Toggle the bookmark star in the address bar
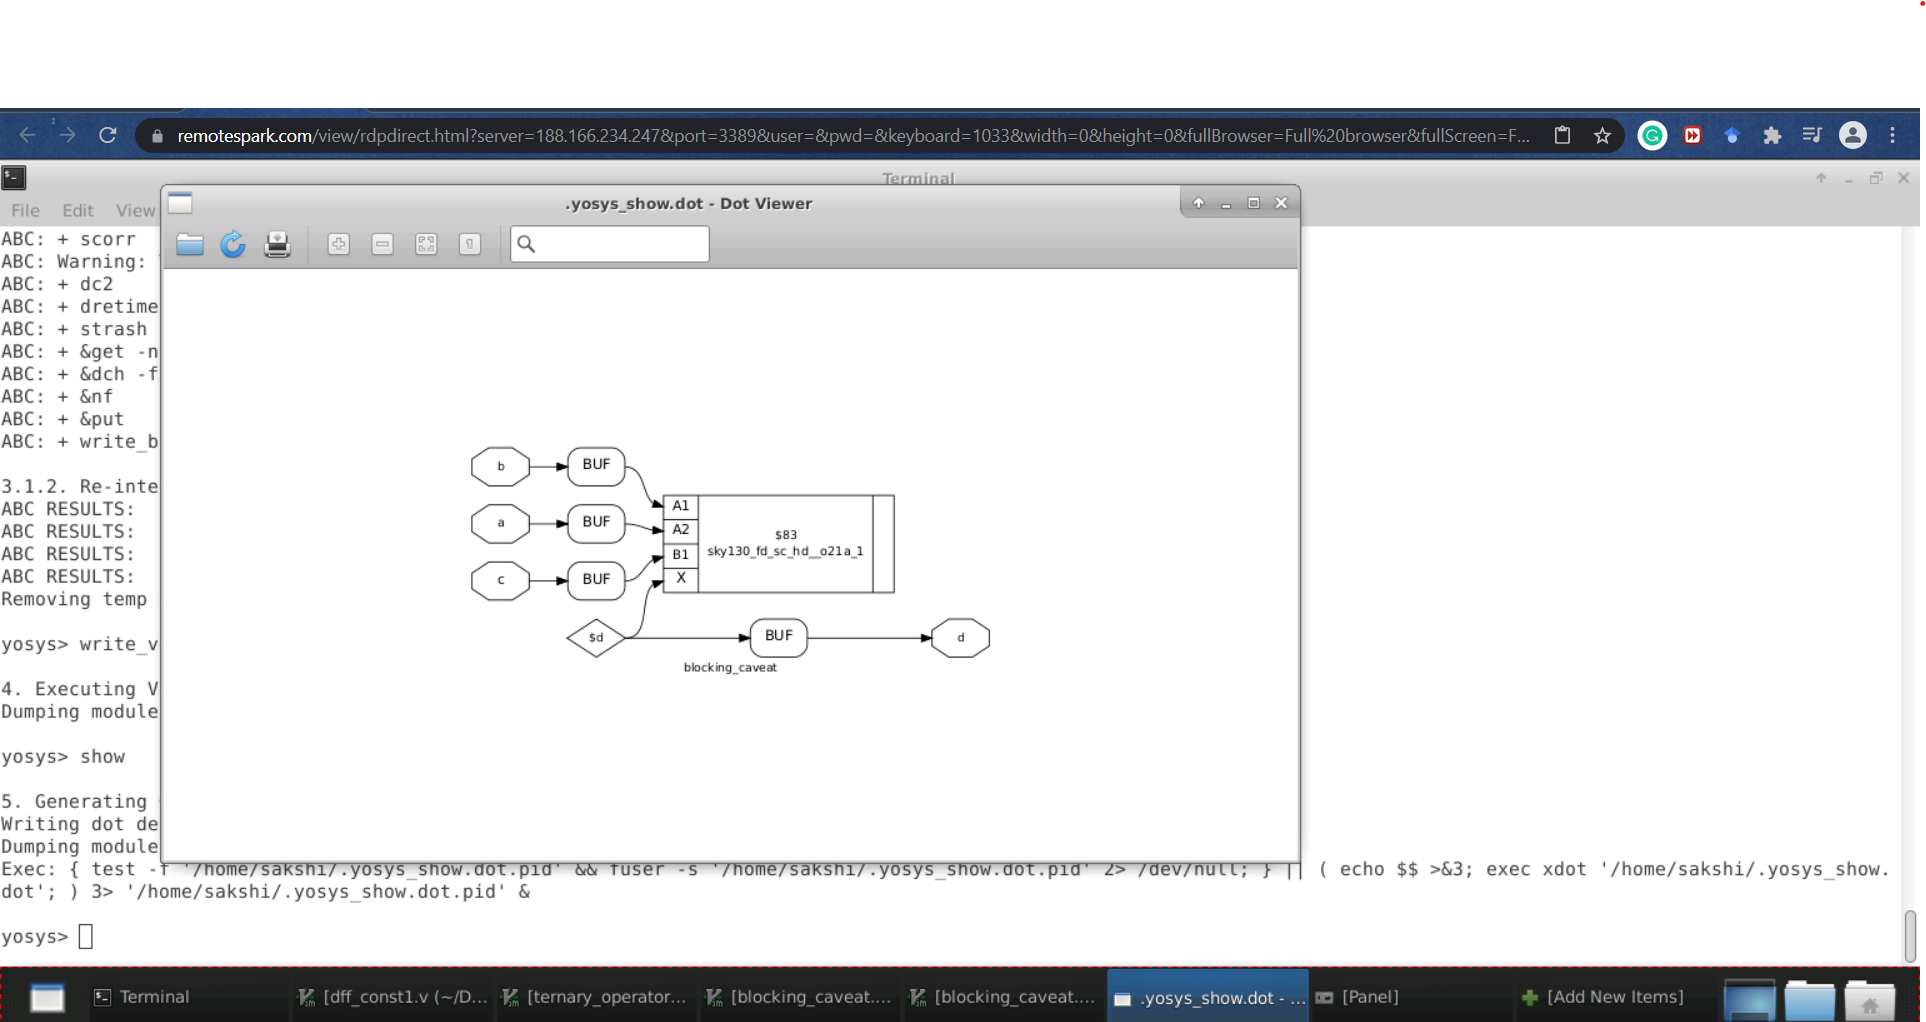This screenshot has height=1022, width=1926. (x=1602, y=135)
